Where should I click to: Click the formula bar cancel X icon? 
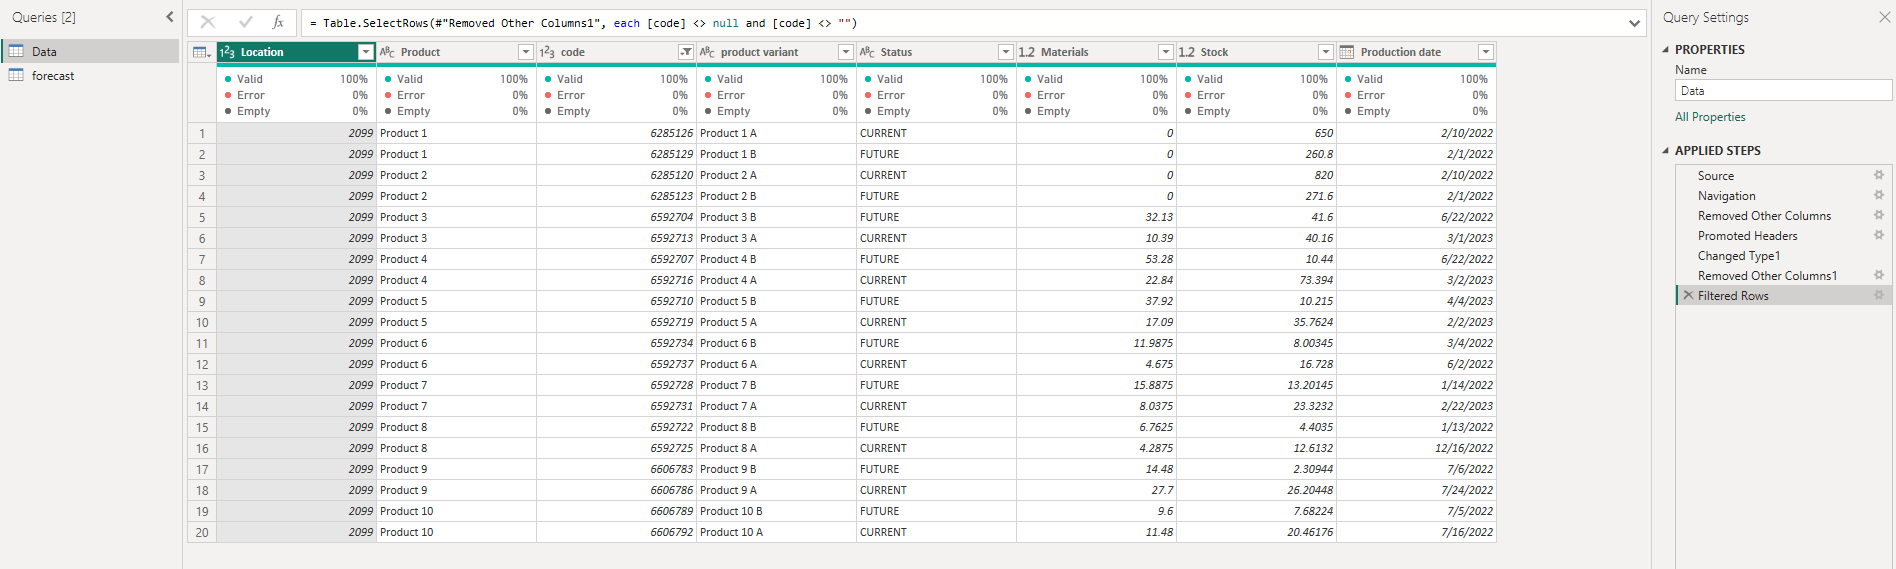[208, 22]
